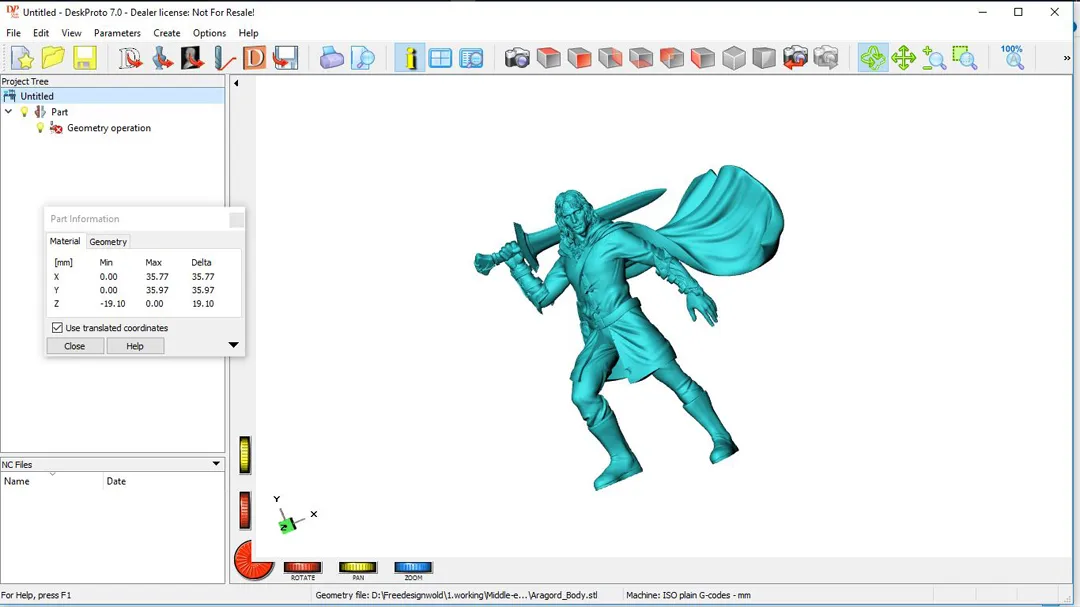Screen dimensions: 1080x607
Task: Show more toolbar buttons via the double chevron
Action: (x=1067, y=58)
